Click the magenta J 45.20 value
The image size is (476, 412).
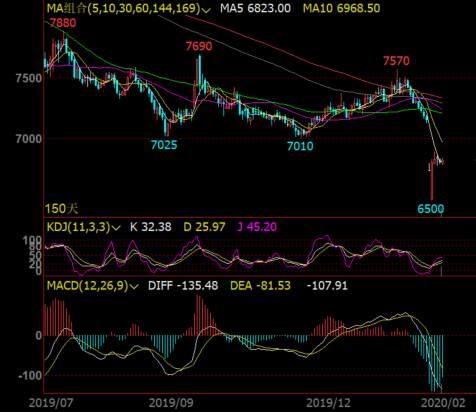[x=257, y=227]
